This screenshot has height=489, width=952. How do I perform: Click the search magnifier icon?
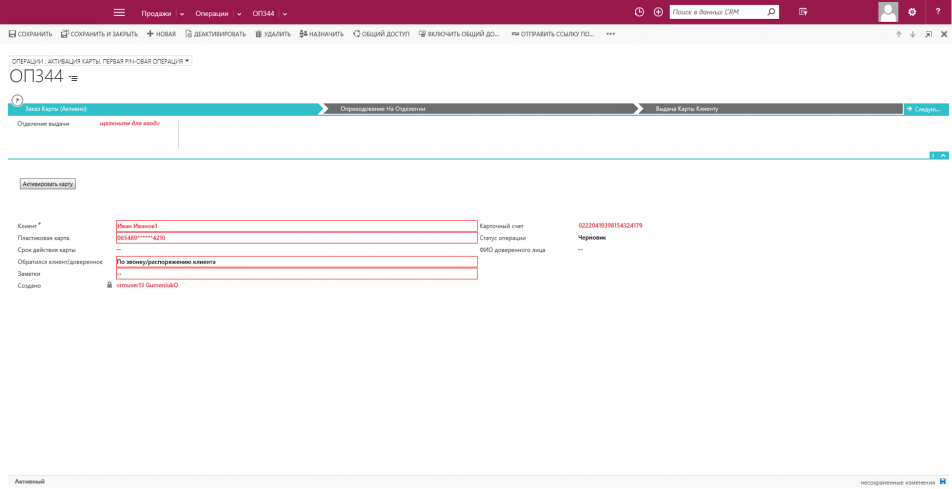click(771, 12)
